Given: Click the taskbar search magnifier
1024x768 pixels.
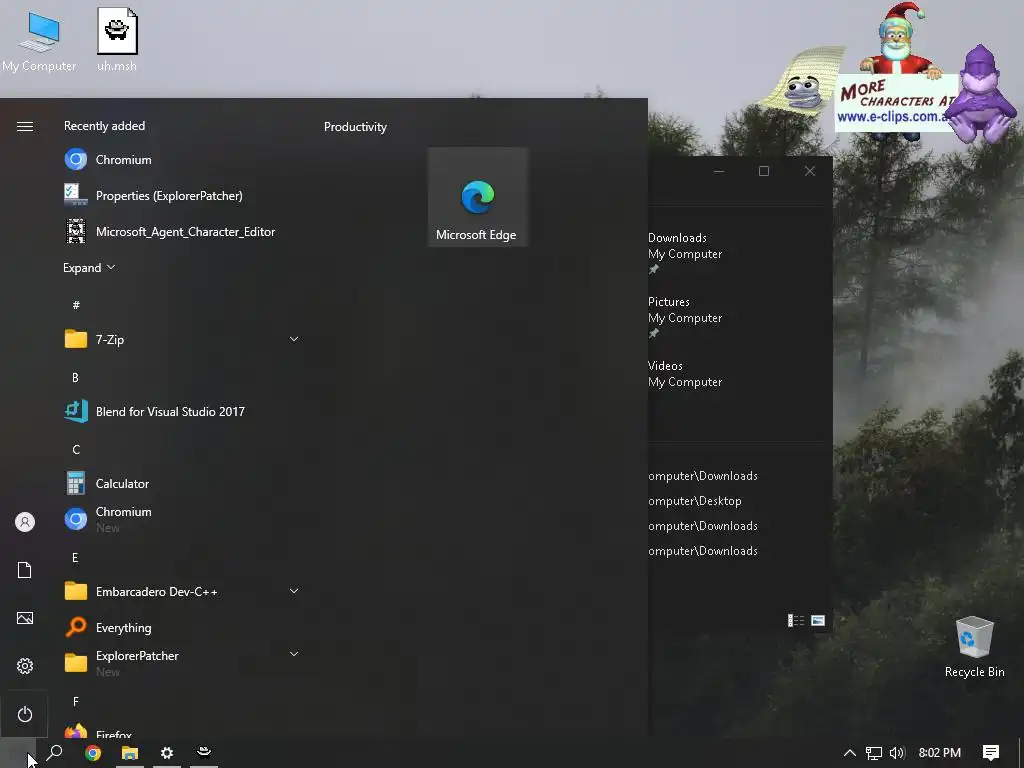Looking at the screenshot, I should coord(54,753).
